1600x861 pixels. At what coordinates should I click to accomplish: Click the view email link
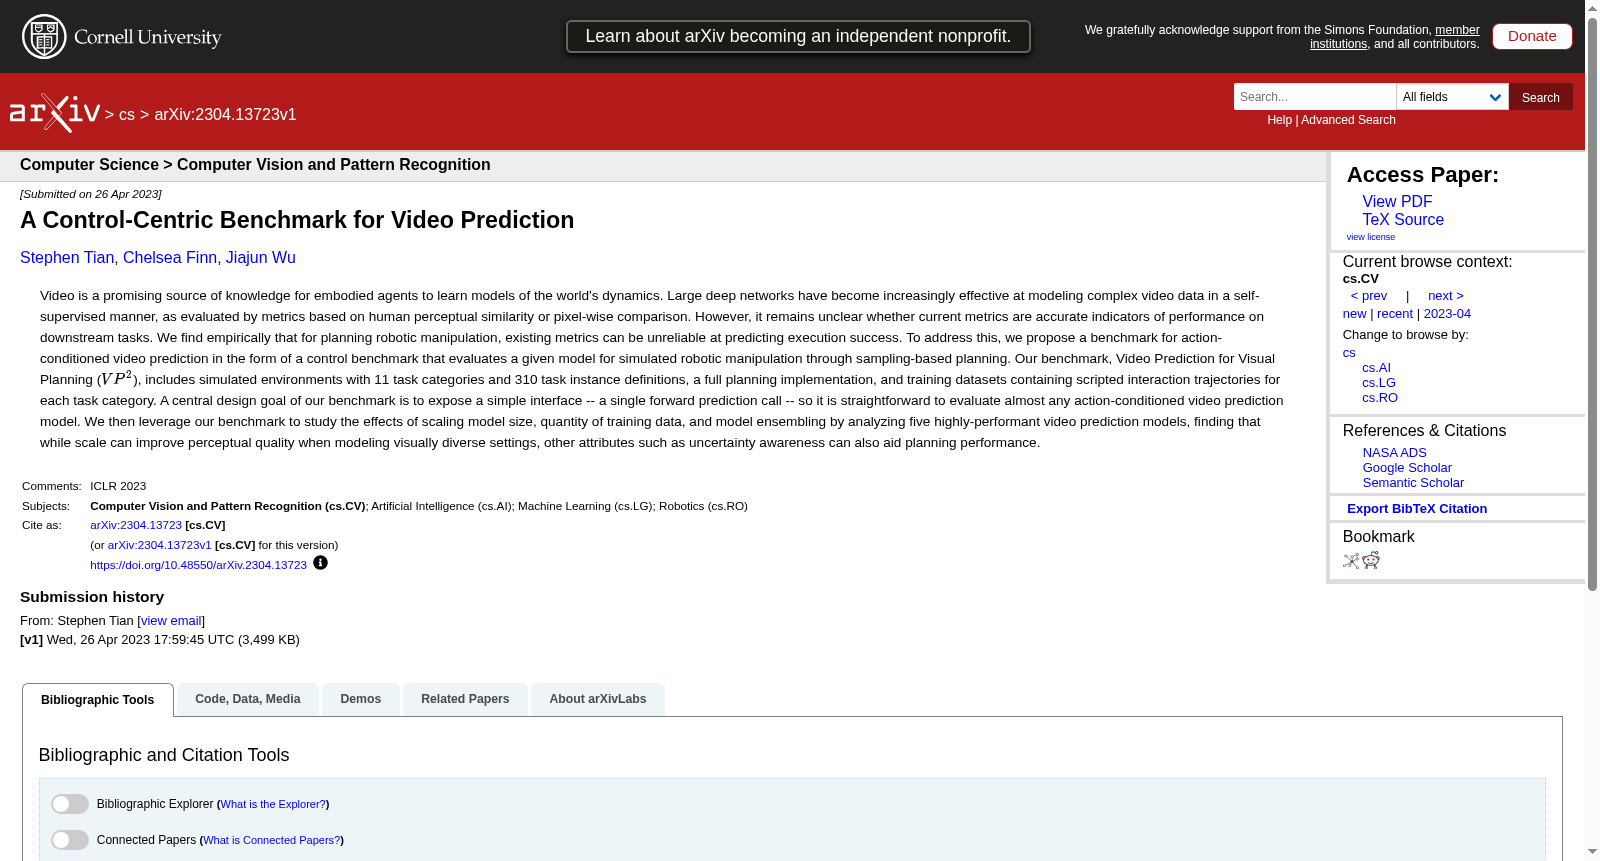tap(171, 621)
